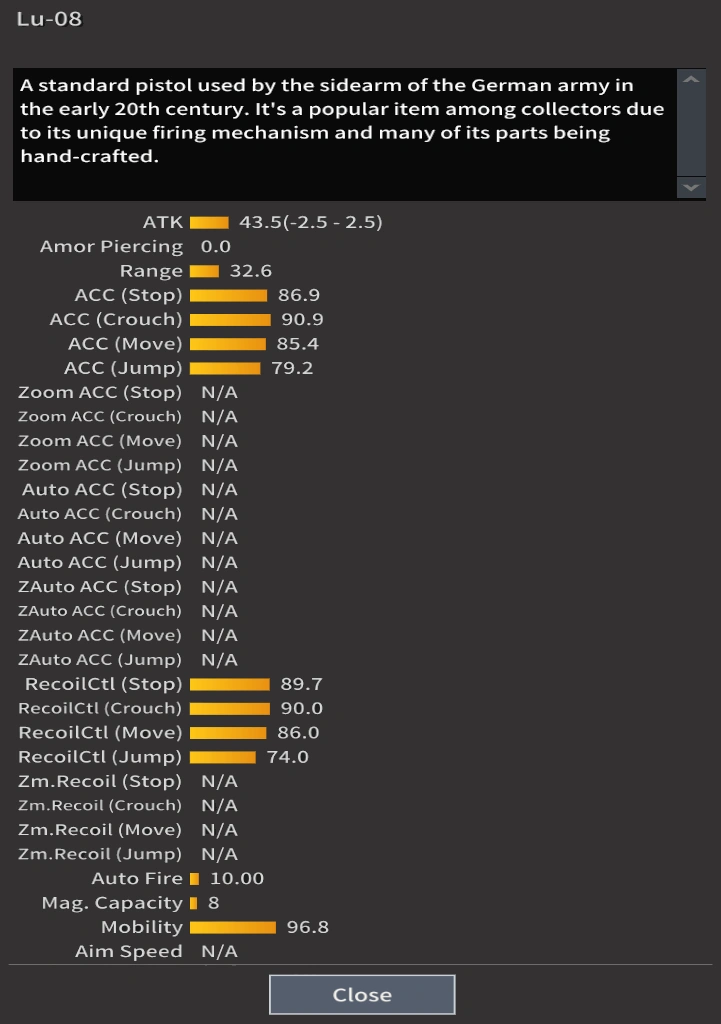Click the Aim Speed label
721x1024 pixels.
tap(128, 952)
